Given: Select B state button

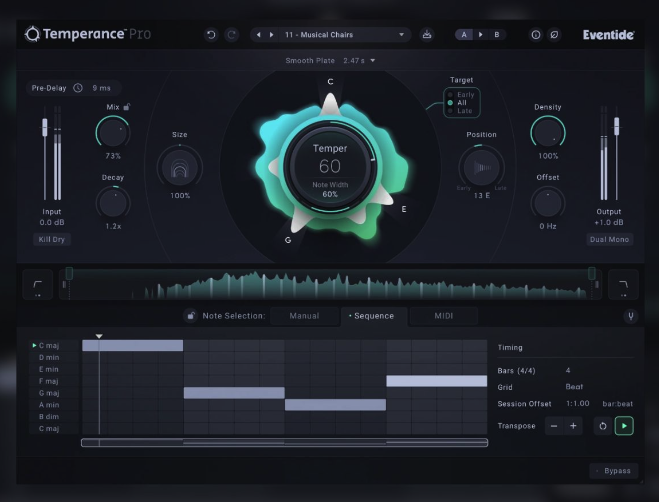Looking at the screenshot, I should point(497,35).
